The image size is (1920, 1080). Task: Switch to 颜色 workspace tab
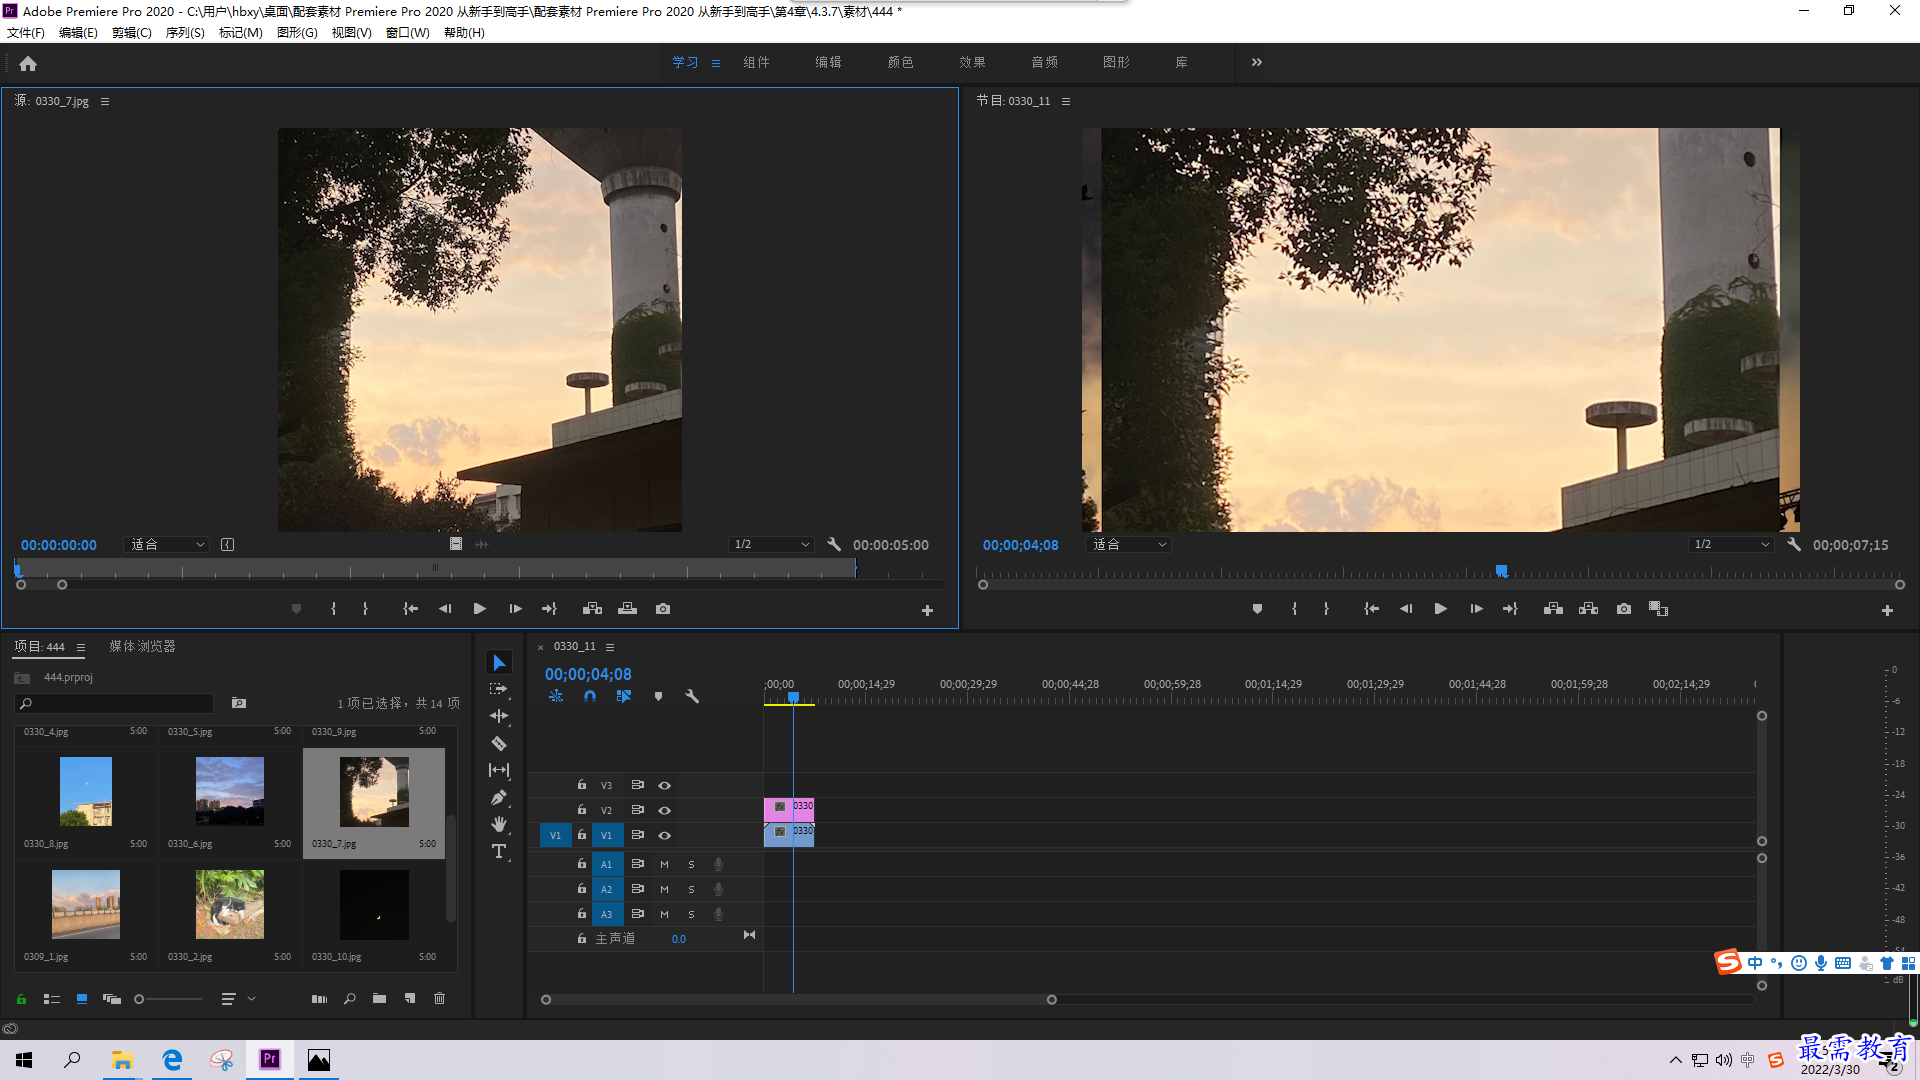click(x=900, y=62)
